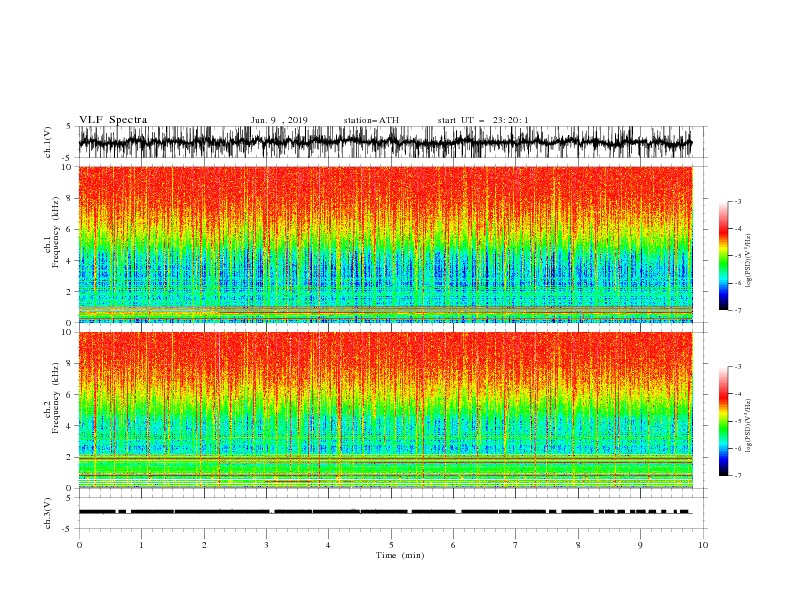Click the "VLF Spectra" title text
792x612 pixels.
pyautogui.click(x=113, y=120)
